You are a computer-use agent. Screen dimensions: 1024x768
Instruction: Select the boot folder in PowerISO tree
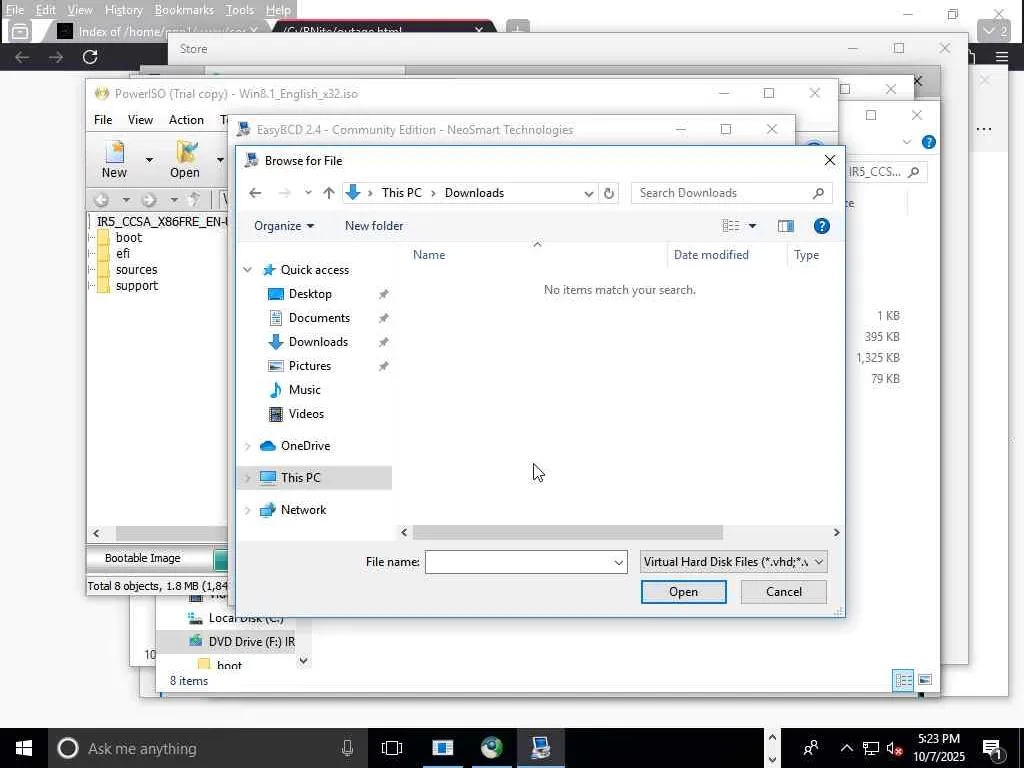129,238
